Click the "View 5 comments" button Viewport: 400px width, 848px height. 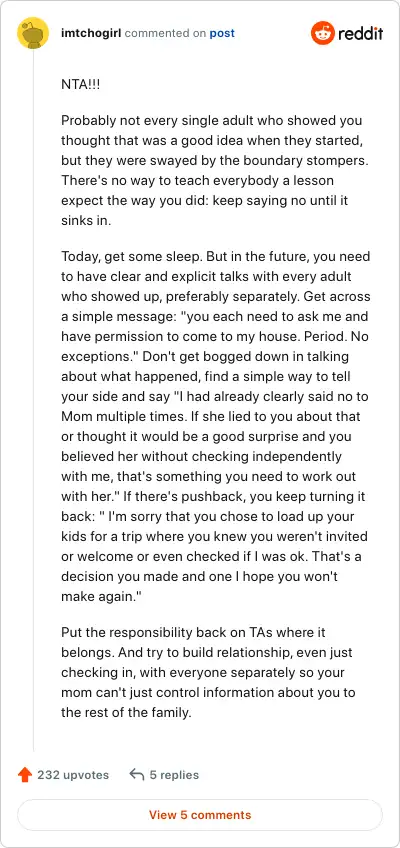click(x=200, y=815)
